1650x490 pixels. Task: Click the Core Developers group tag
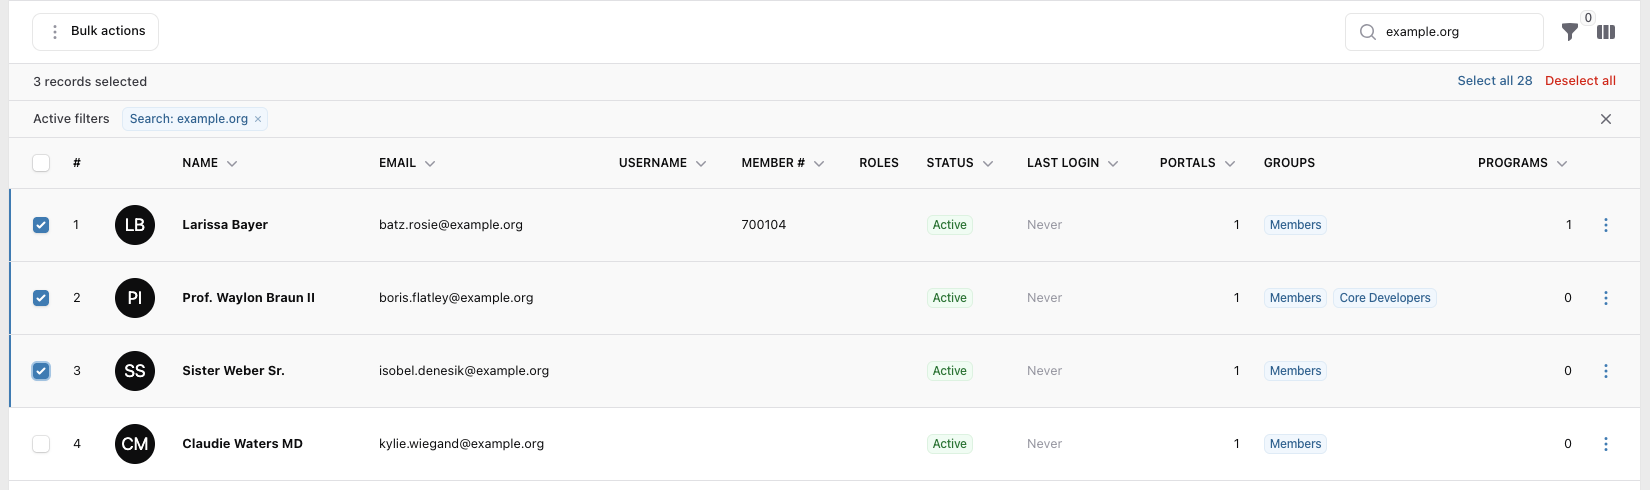pos(1385,298)
